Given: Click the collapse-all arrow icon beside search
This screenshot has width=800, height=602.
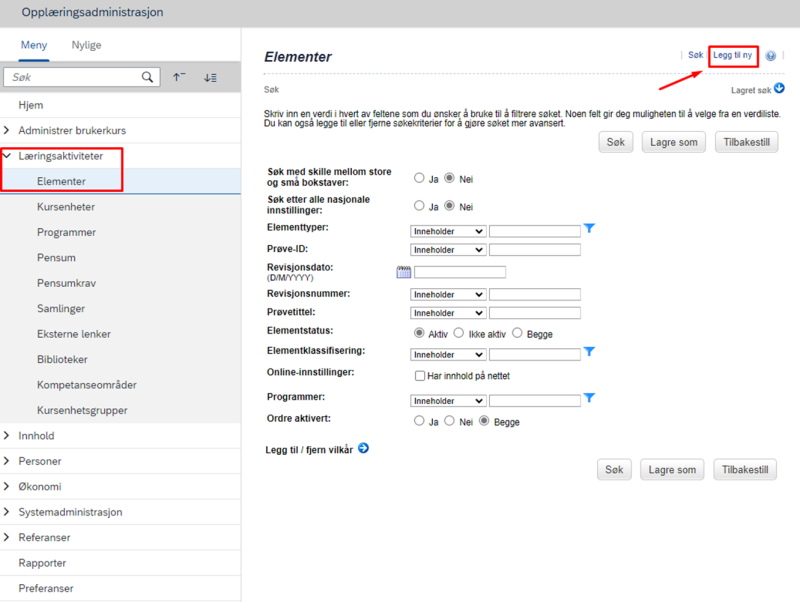Looking at the screenshot, I should (179, 77).
